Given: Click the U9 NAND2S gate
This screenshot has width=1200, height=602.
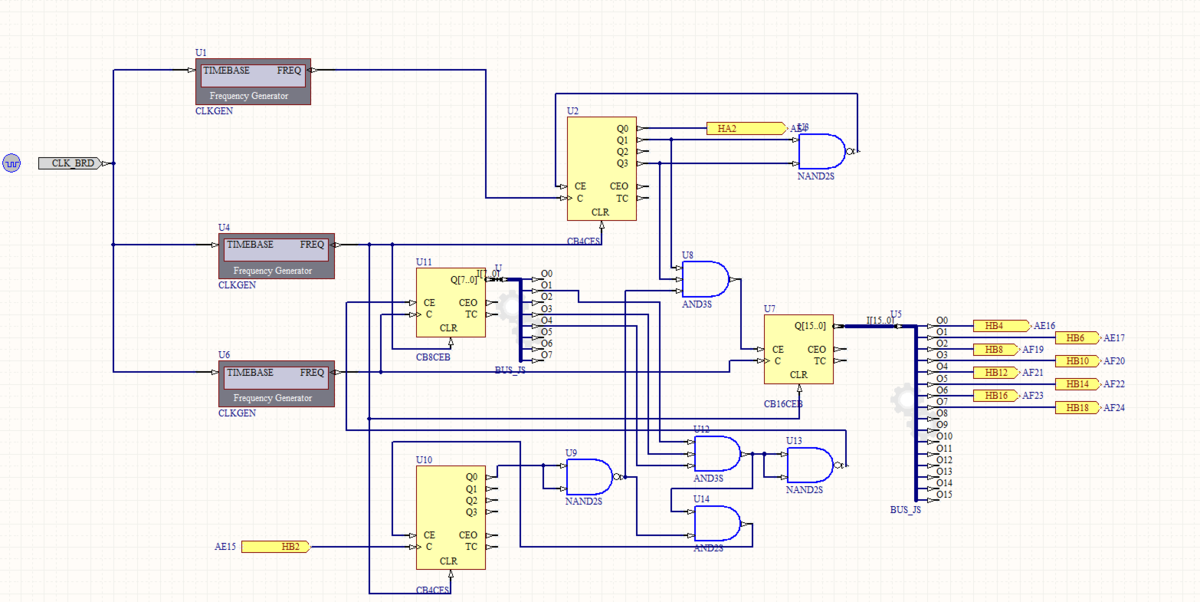Looking at the screenshot, I should pyautogui.click(x=589, y=477).
